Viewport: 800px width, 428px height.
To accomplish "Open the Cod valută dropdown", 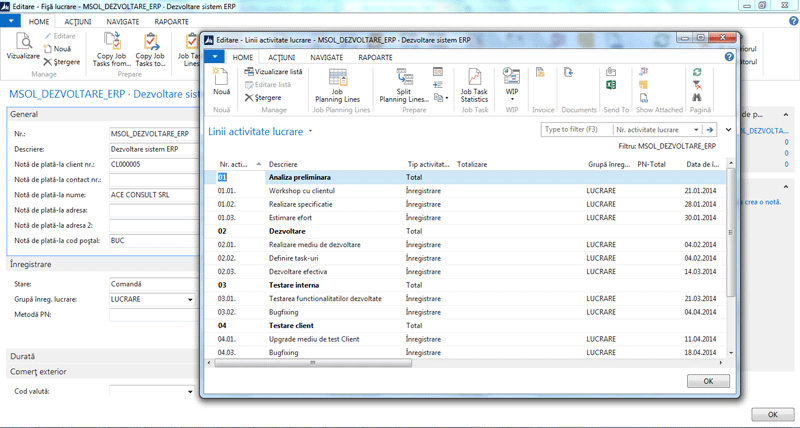I will pyautogui.click(x=190, y=392).
